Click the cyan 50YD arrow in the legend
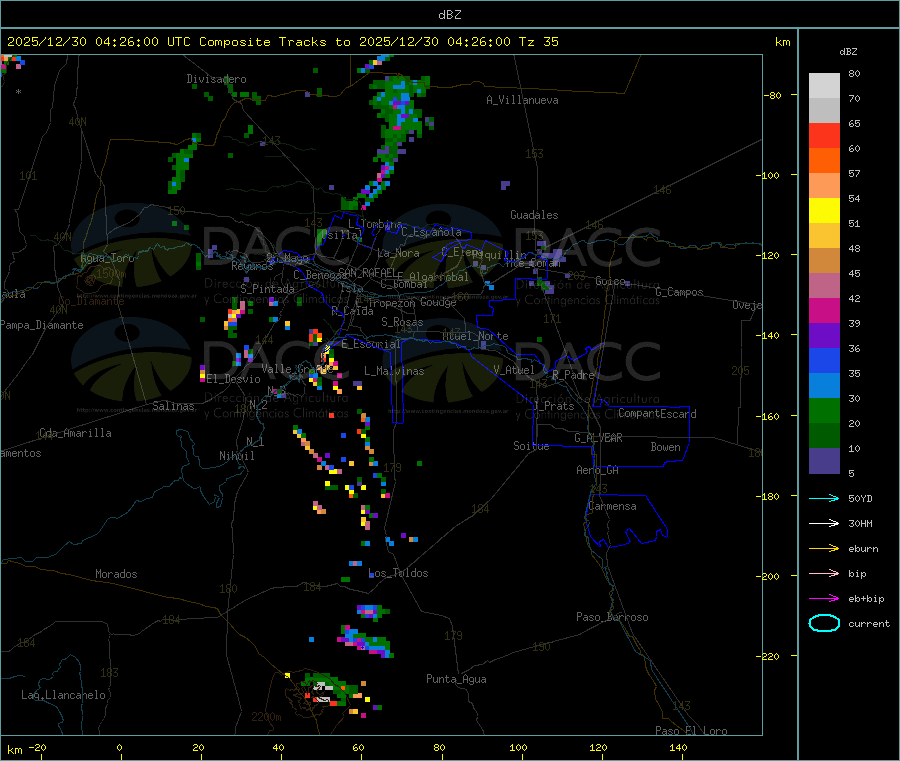Screen dimensions: 900x761 tap(824, 498)
